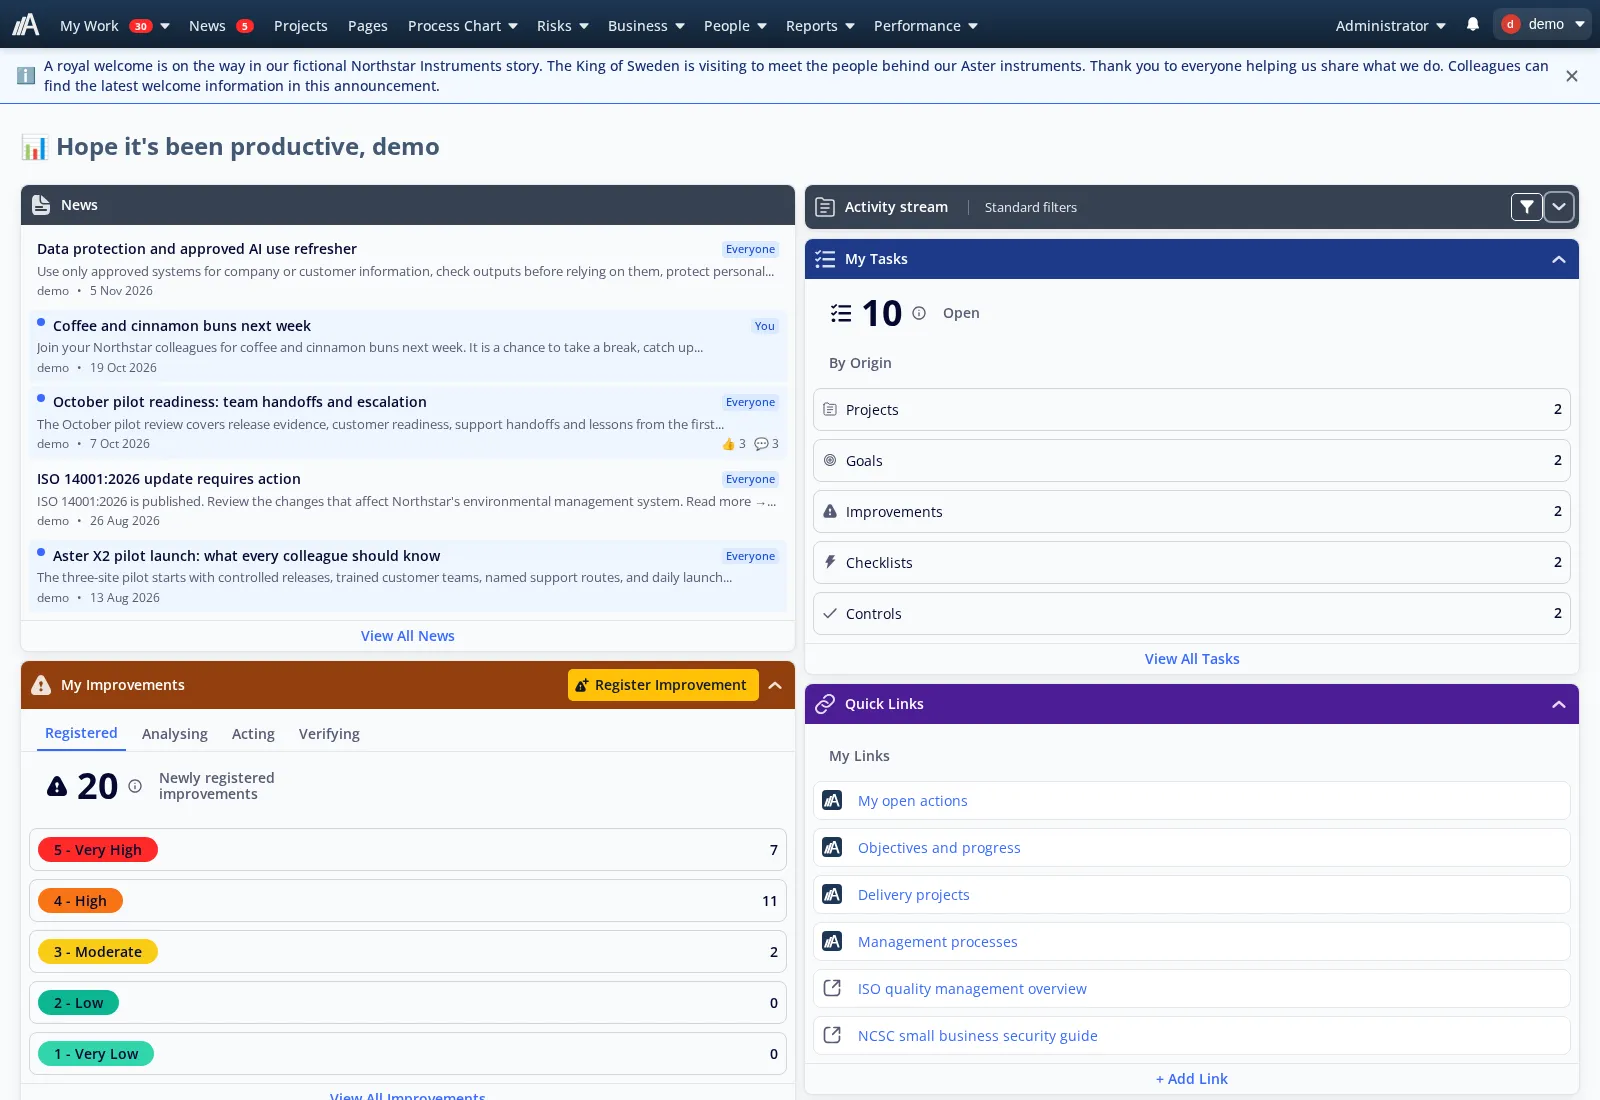Open the My Work menu
Viewport: 1600px width, 1100px height.
tap(114, 25)
